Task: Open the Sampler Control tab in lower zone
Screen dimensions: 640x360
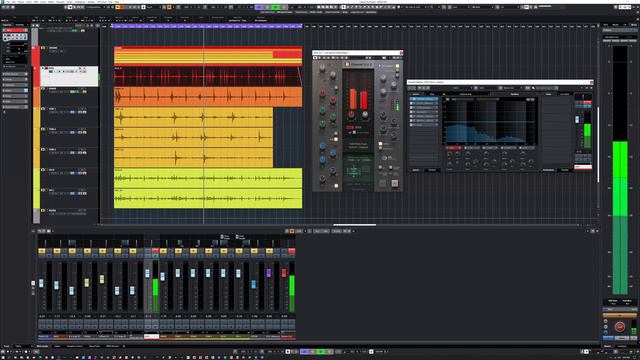Action: click(x=75, y=346)
